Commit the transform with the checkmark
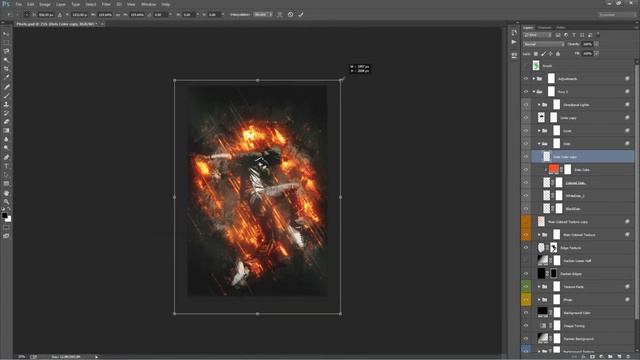This screenshot has width=640, height=360. tap(301, 15)
